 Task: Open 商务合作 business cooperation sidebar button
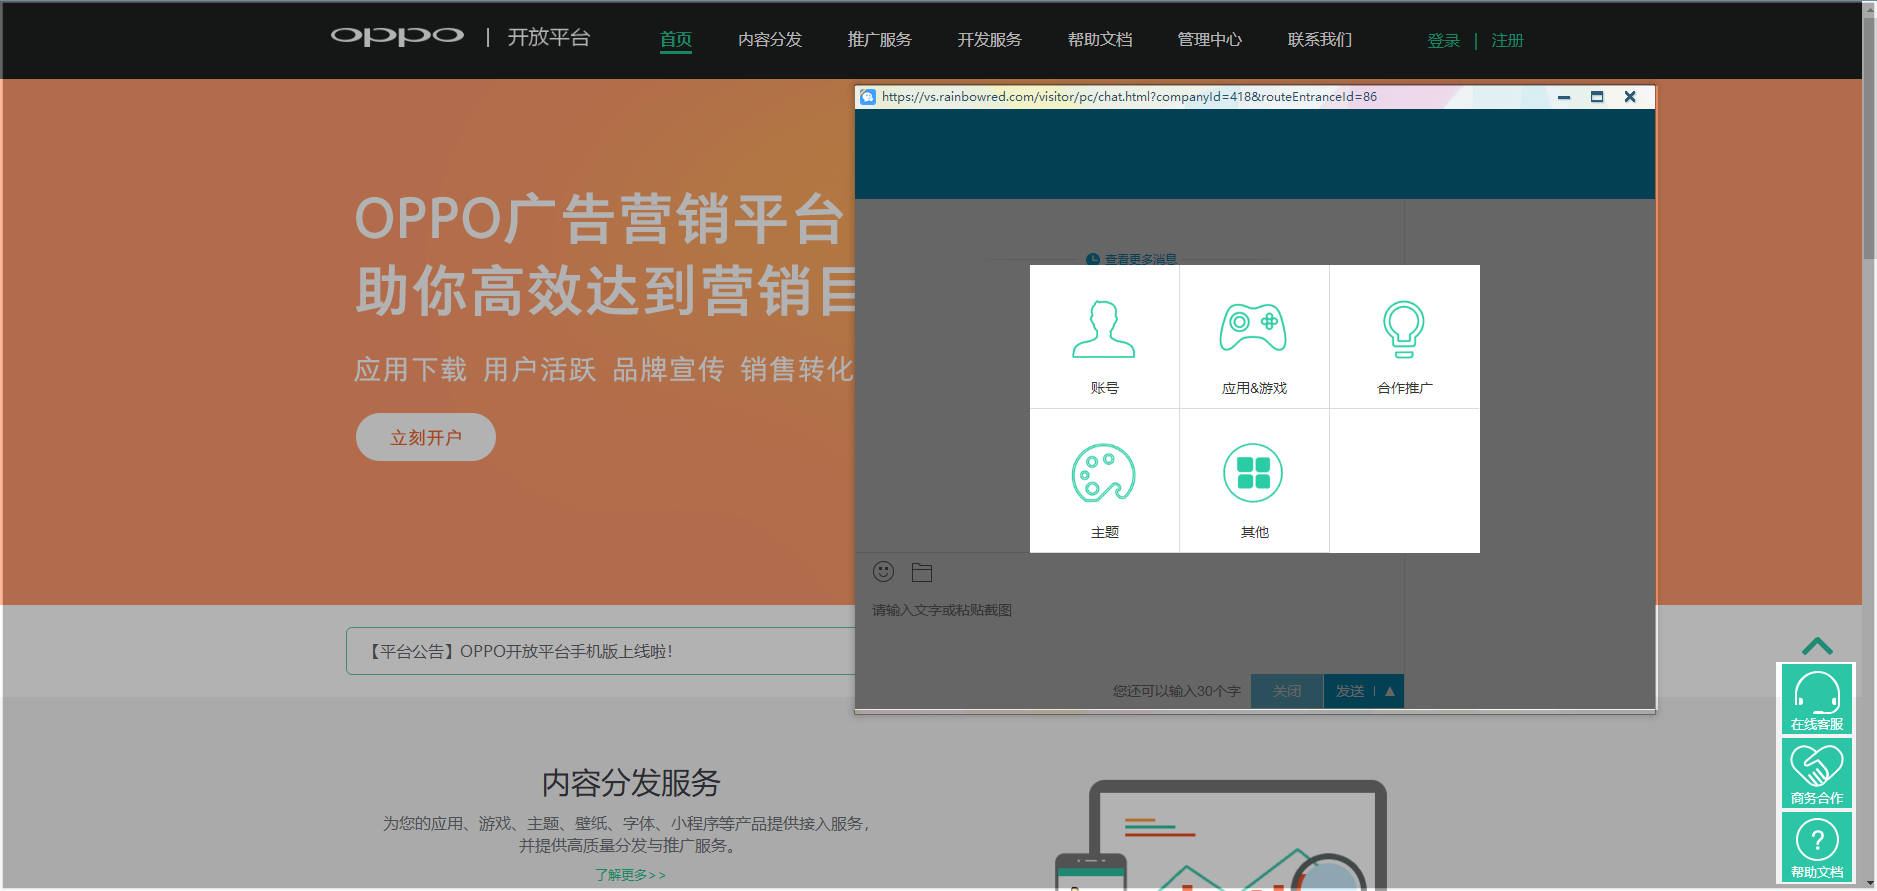tap(1817, 773)
